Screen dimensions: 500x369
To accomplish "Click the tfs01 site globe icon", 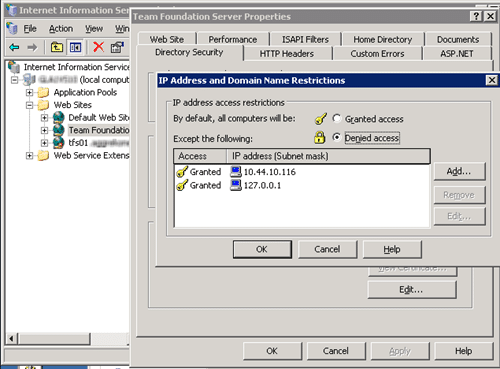I will coord(59,143).
